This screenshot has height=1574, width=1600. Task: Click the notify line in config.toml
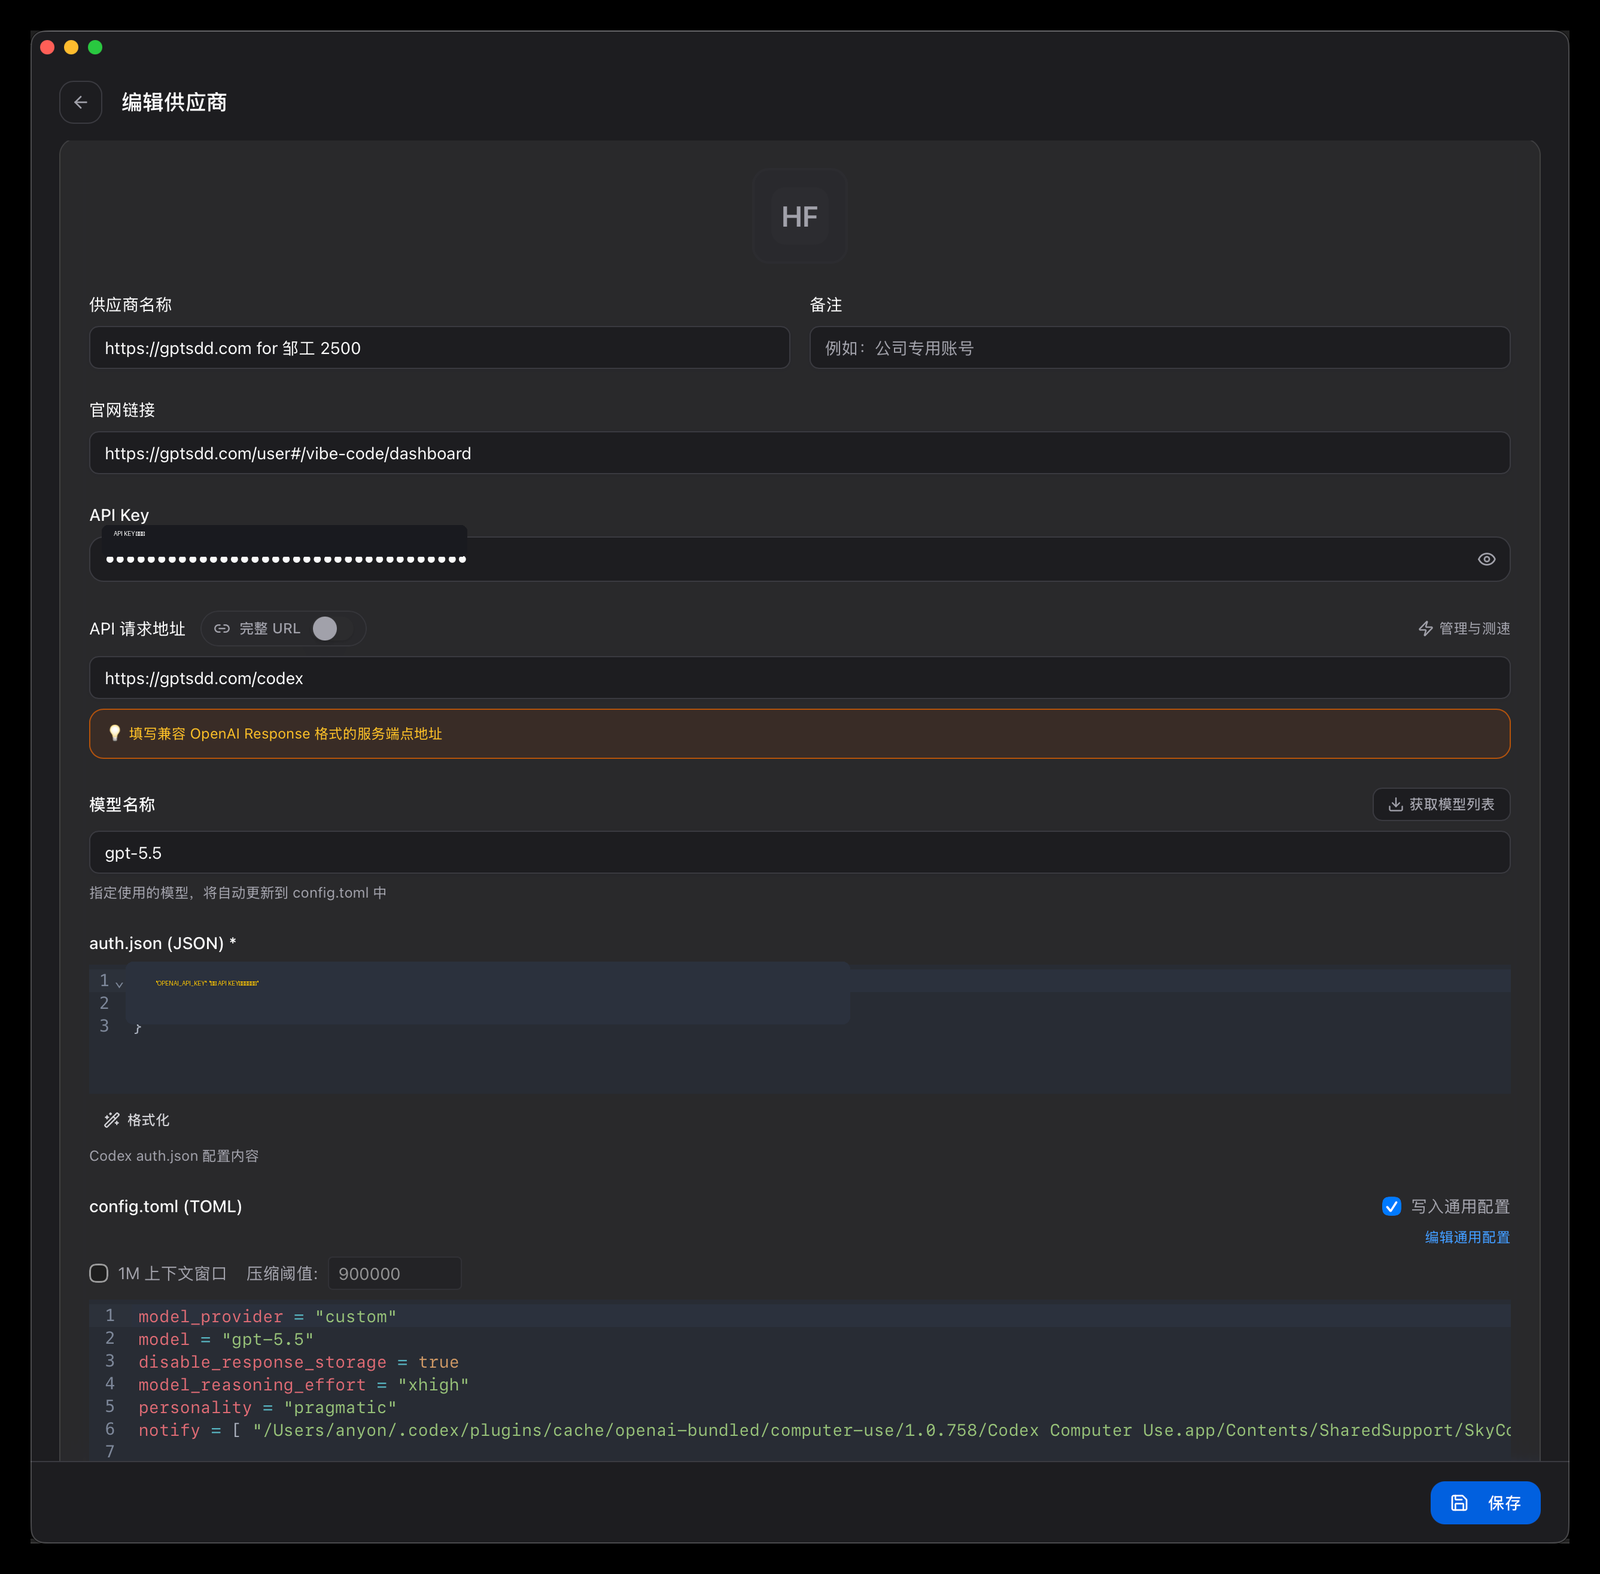pyautogui.click(x=824, y=1430)
